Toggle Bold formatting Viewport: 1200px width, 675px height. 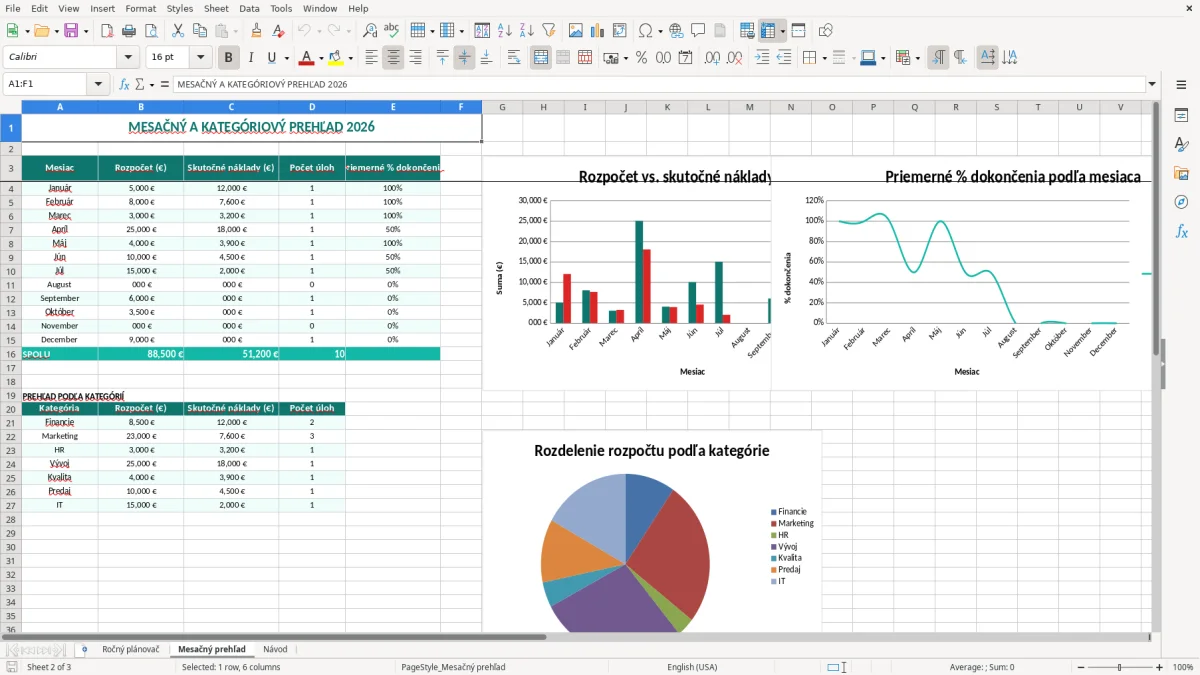tap(229, 58)
